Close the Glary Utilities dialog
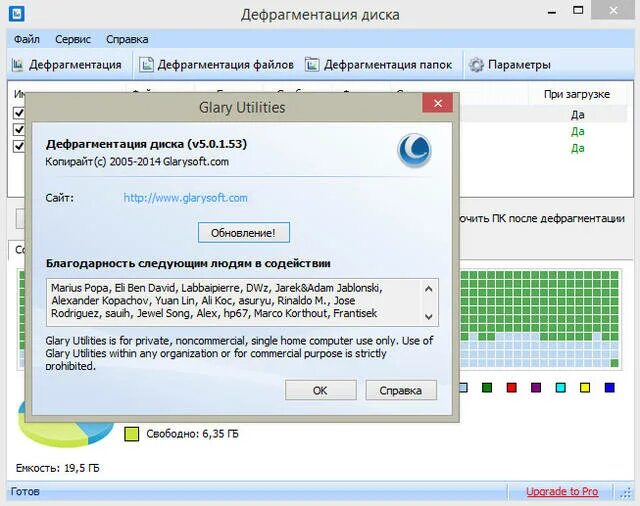Image resolution: width=640 pixels, height=506 pixels. coord(438,103)
